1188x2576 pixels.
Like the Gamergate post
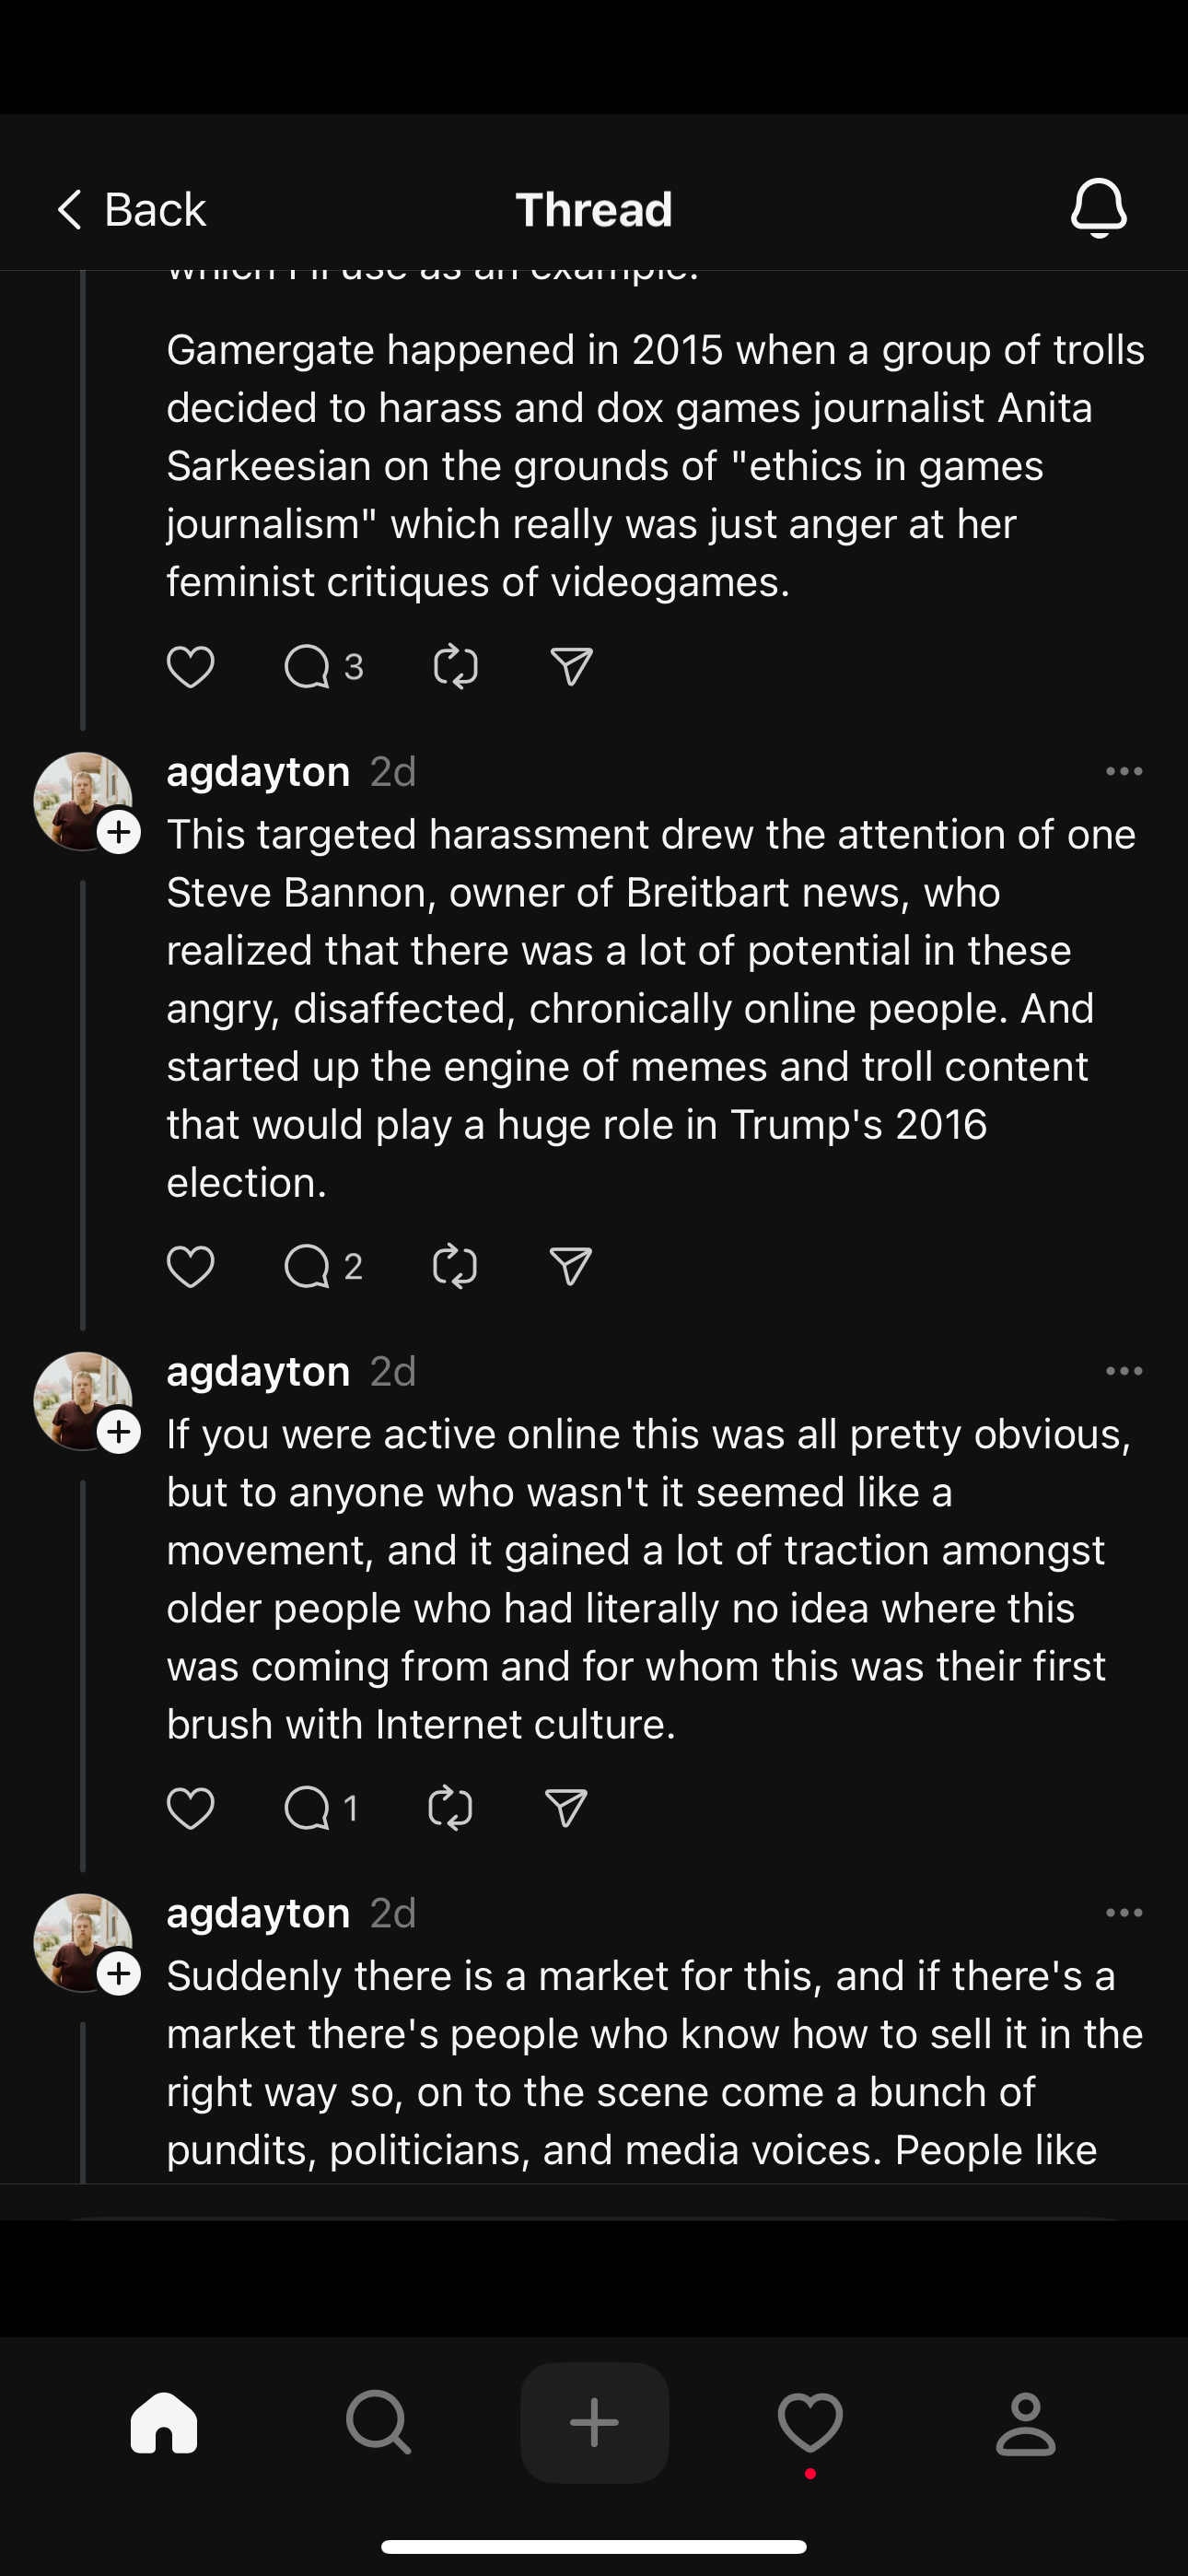tap(190, 667)
